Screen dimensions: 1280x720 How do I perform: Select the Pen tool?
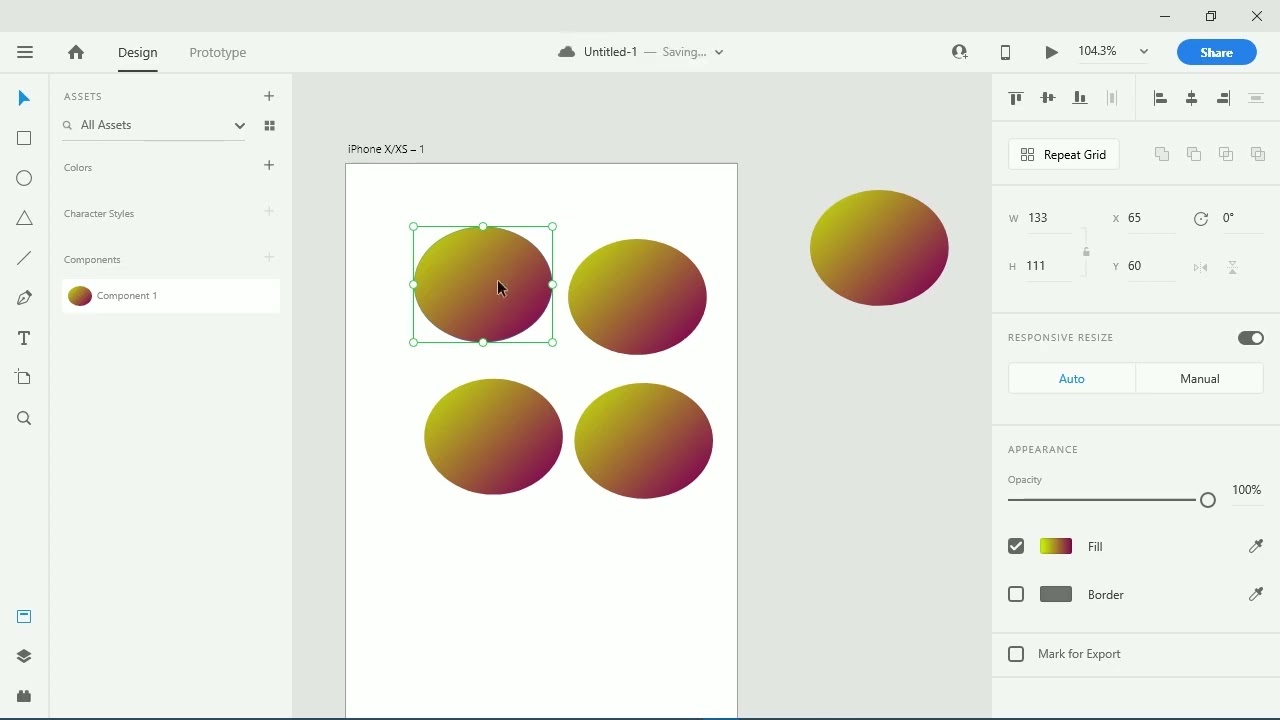tap(24, 298)
